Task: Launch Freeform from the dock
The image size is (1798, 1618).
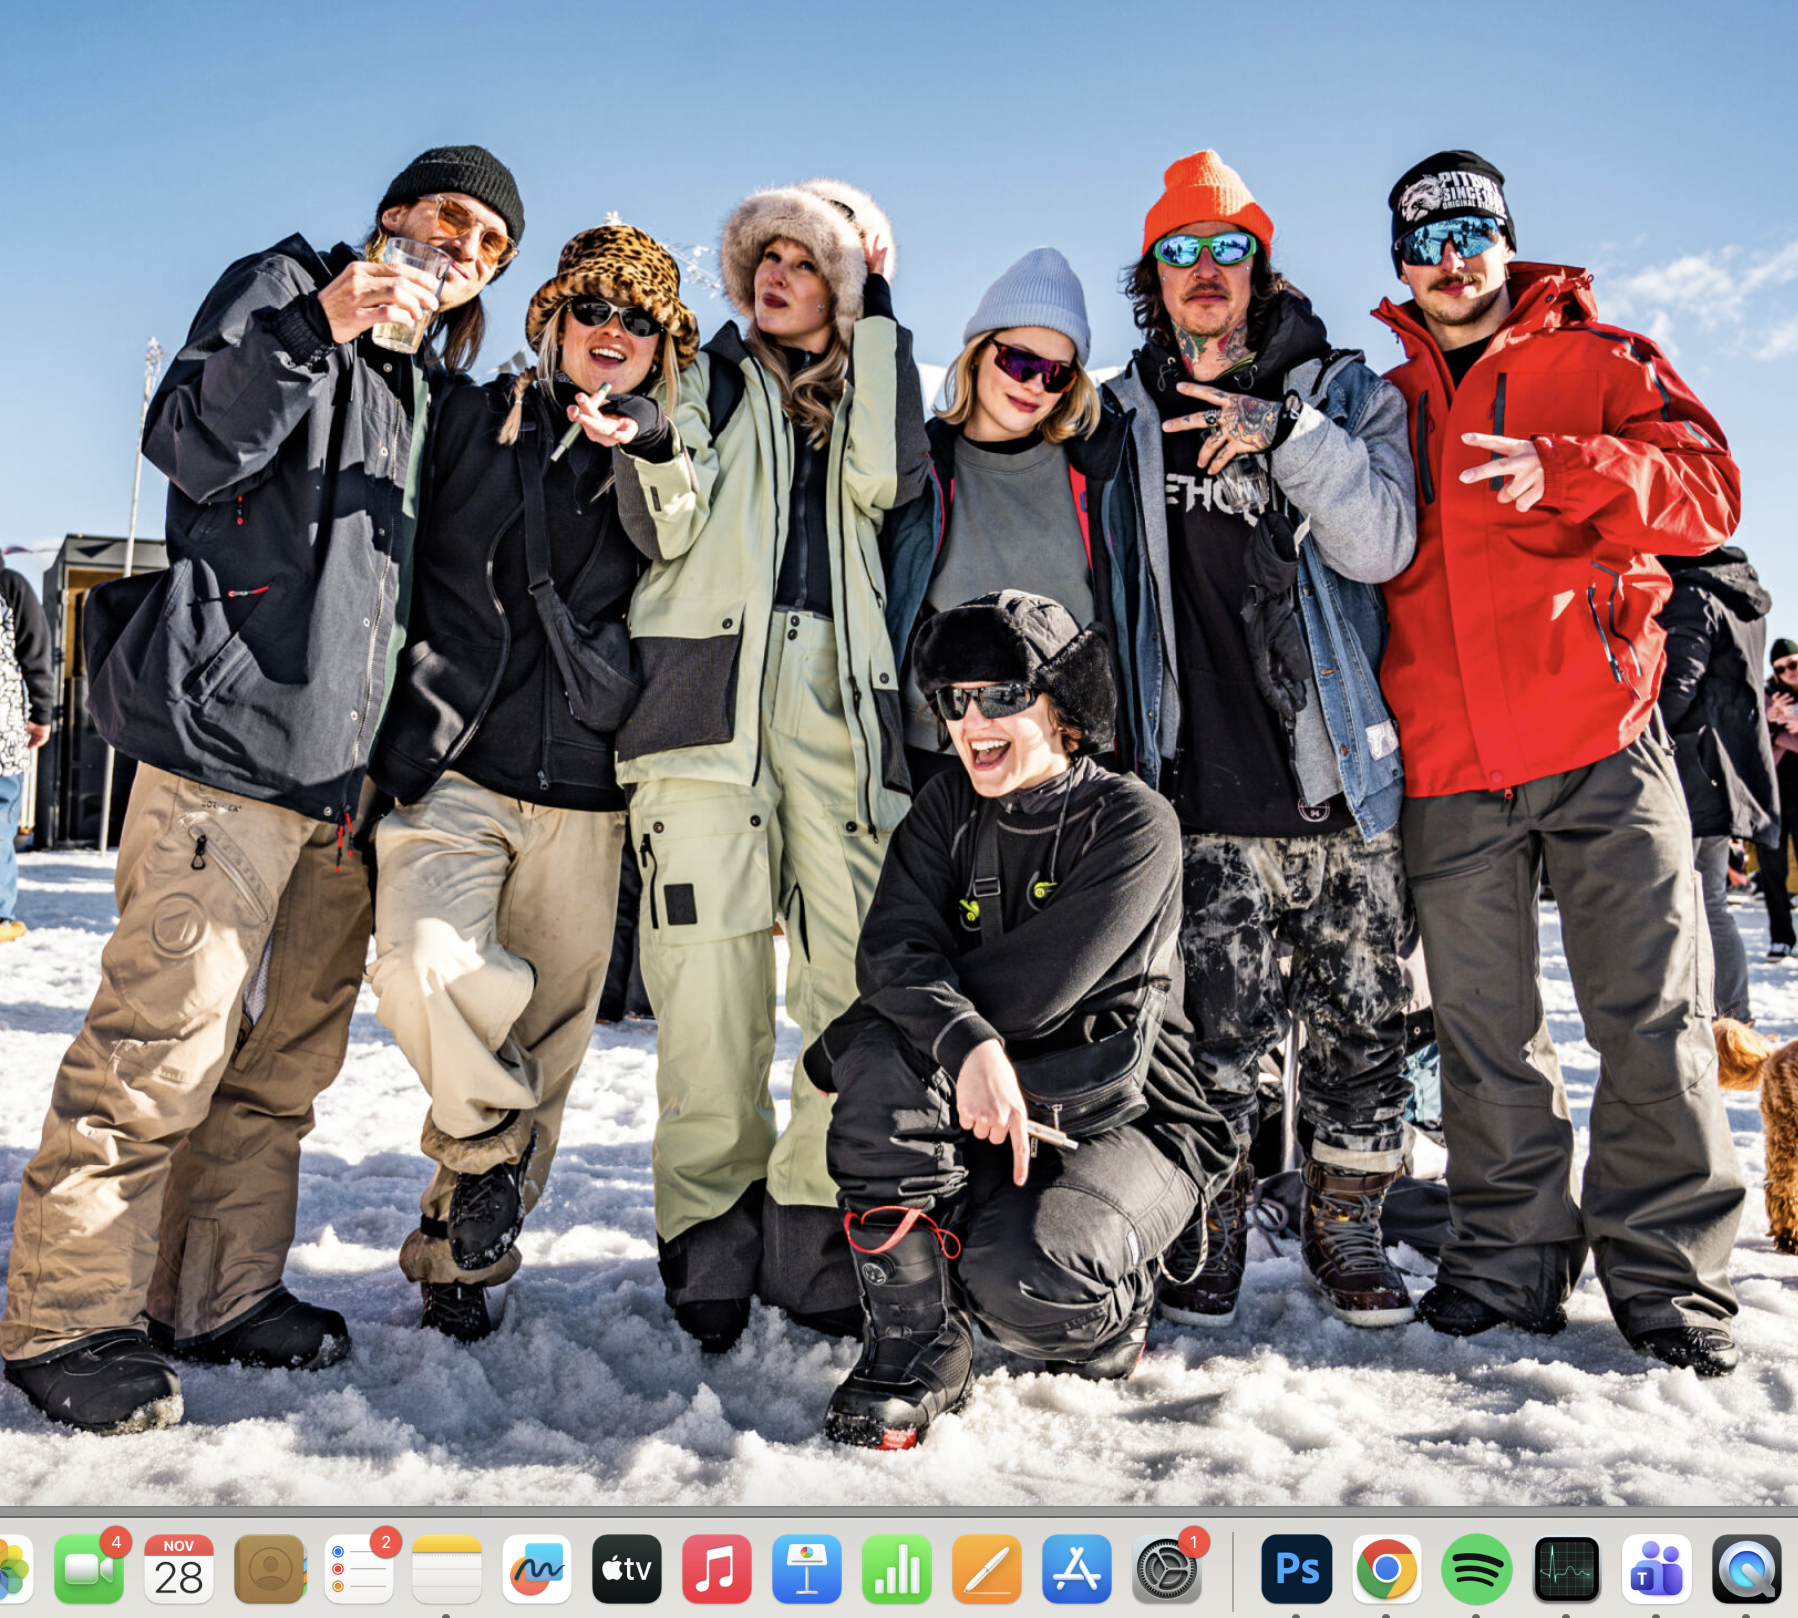Action: click(x=537, y=1569)
